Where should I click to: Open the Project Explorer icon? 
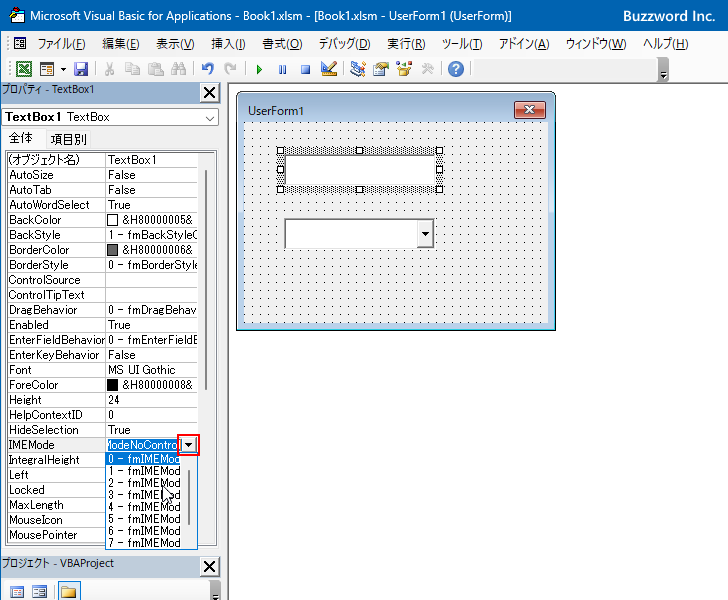point(358,69)
